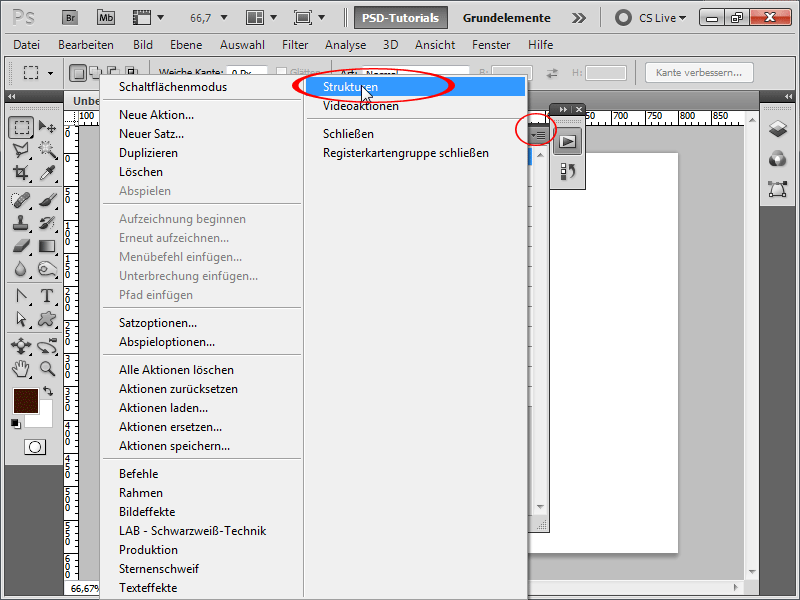Select the Crop tool
The width and height of the screenshot is (800, 600).
(x=21, y=172)
